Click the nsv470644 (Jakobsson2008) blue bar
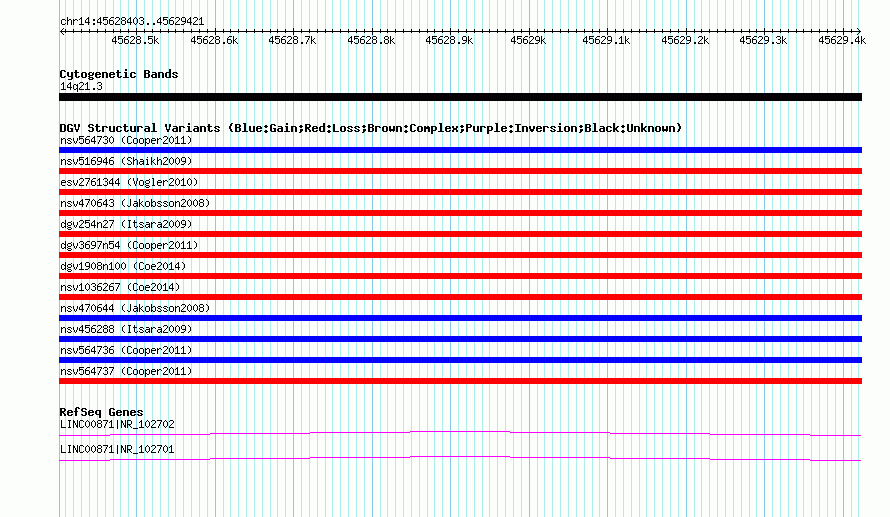 pos(460,318)
